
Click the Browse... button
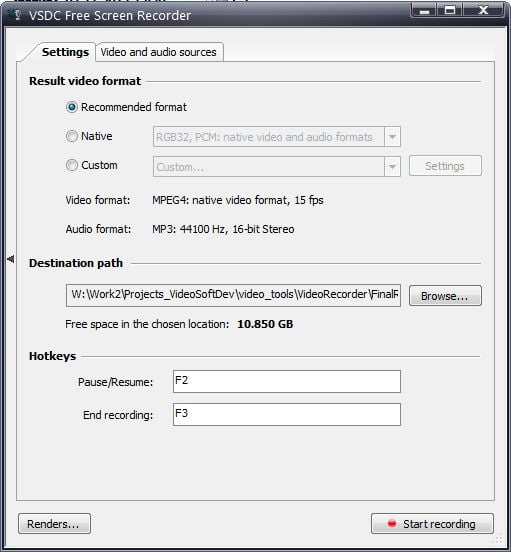(x=445, y=296)
